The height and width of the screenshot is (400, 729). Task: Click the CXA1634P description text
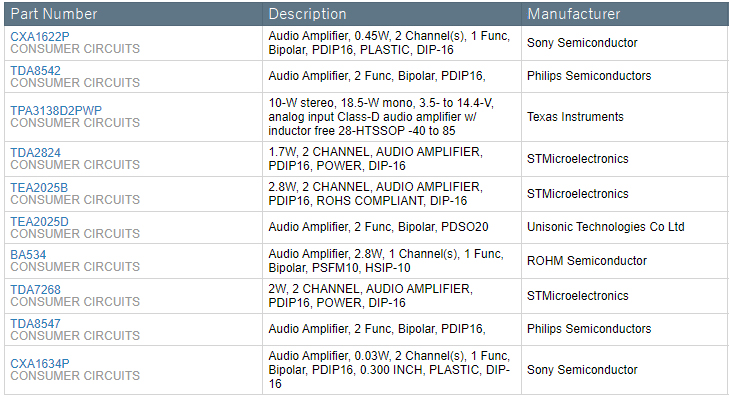[x=388, y=369]
